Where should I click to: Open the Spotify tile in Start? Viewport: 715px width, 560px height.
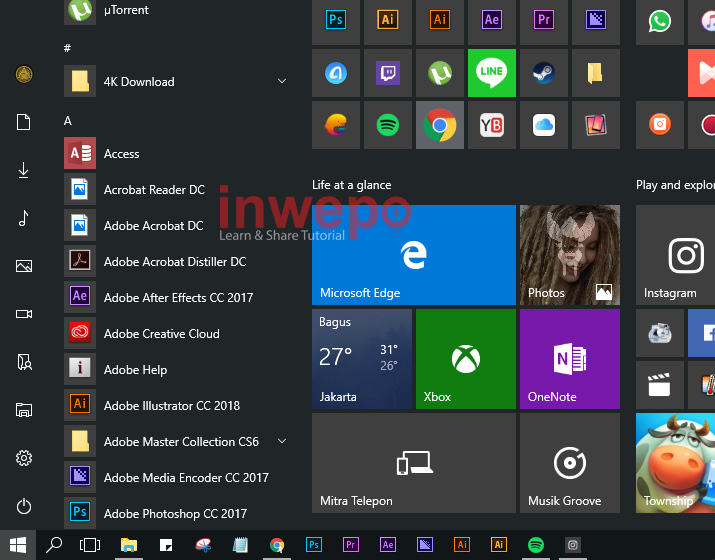[388, 125]
